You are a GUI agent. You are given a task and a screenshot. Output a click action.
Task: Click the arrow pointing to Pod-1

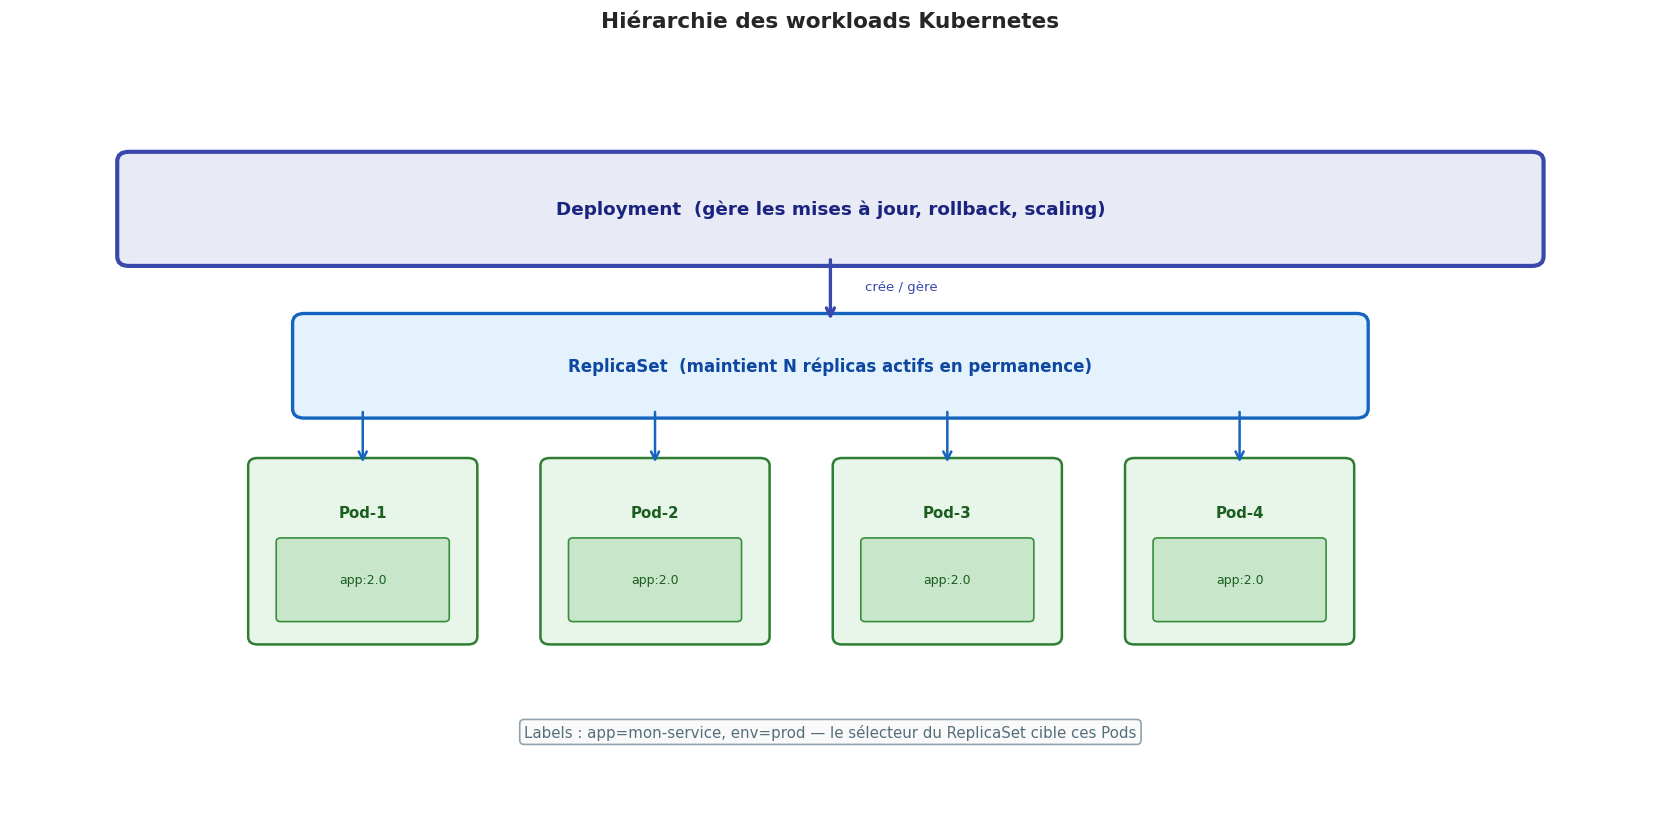click(363, 437)
